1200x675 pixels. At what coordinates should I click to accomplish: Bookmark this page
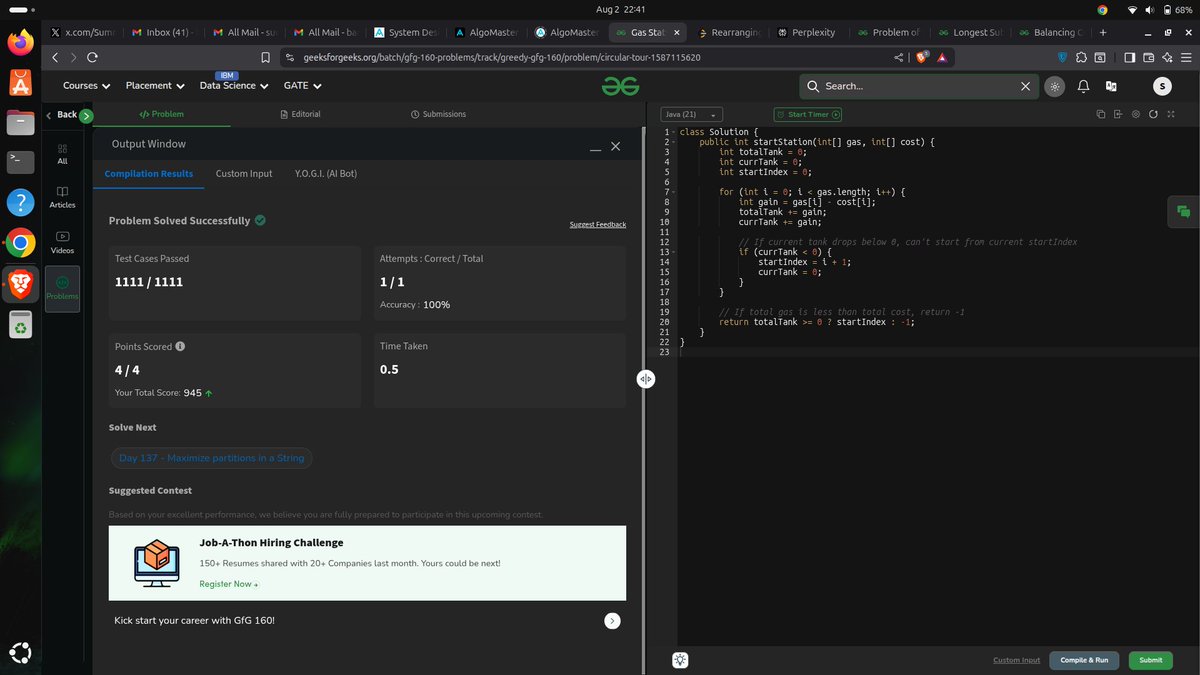click(x=265, y=57)
